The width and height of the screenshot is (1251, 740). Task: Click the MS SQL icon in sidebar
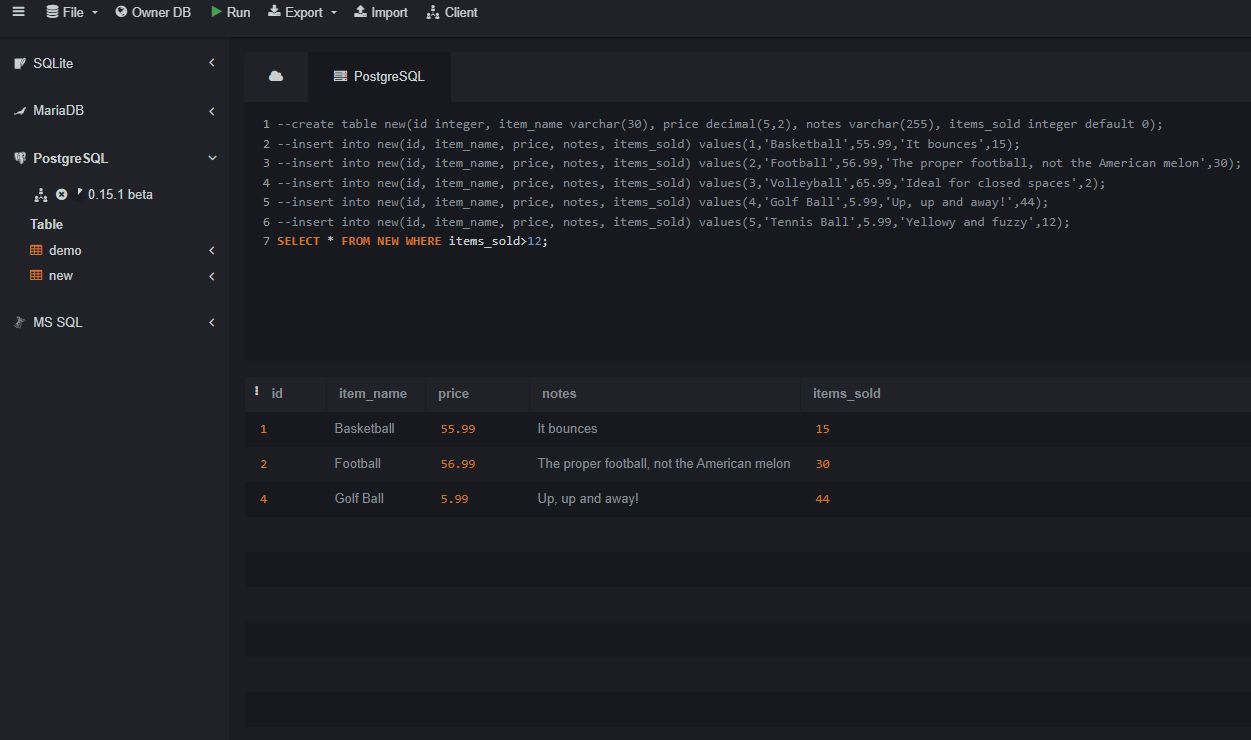(20, 322)
